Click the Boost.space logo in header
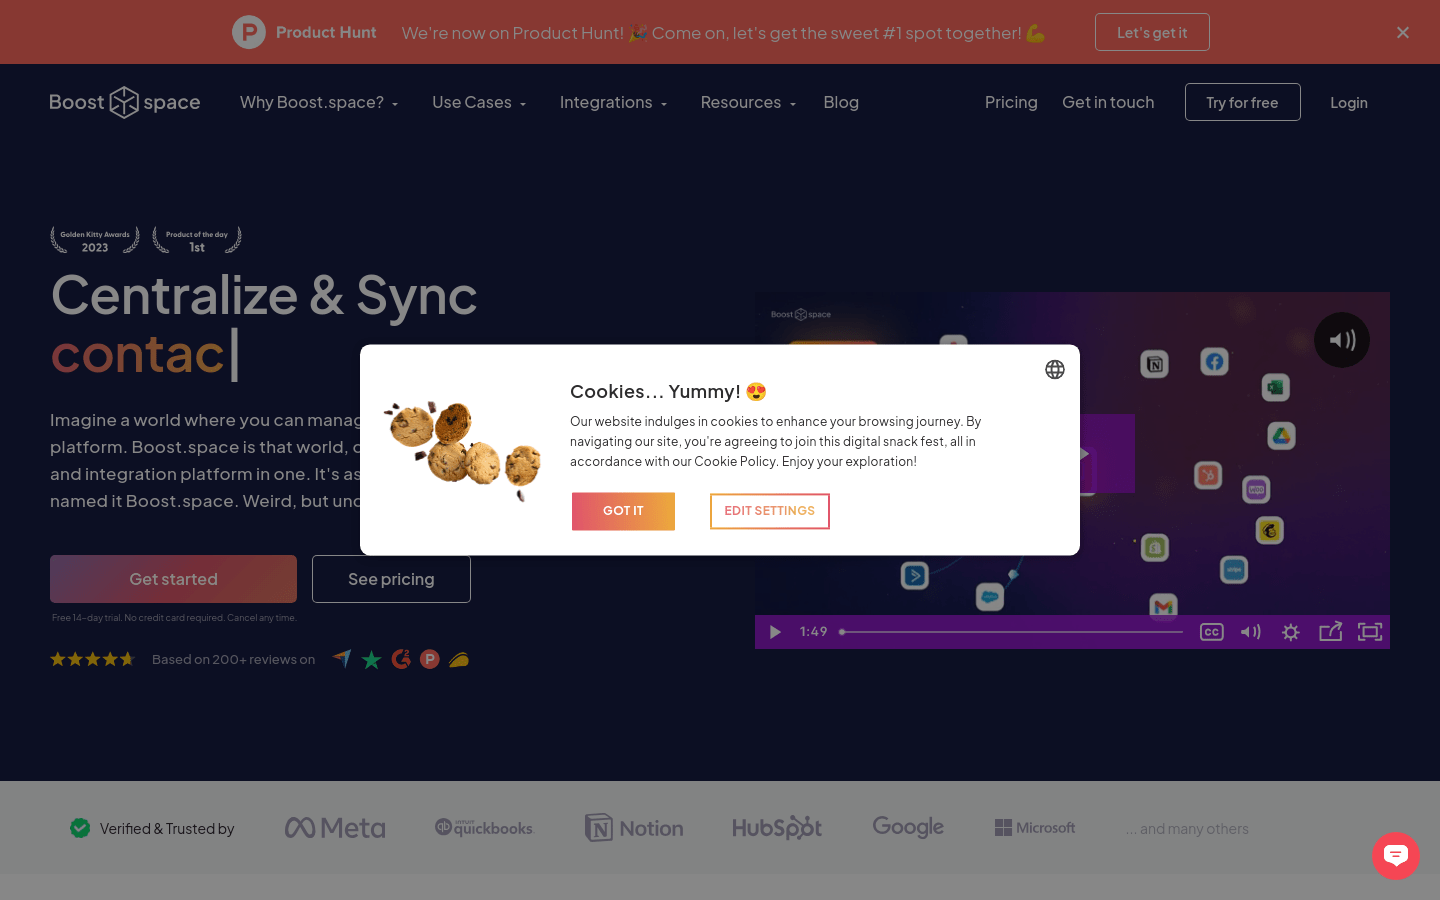Screen dimensions: 1440x900 coord(125,102)
